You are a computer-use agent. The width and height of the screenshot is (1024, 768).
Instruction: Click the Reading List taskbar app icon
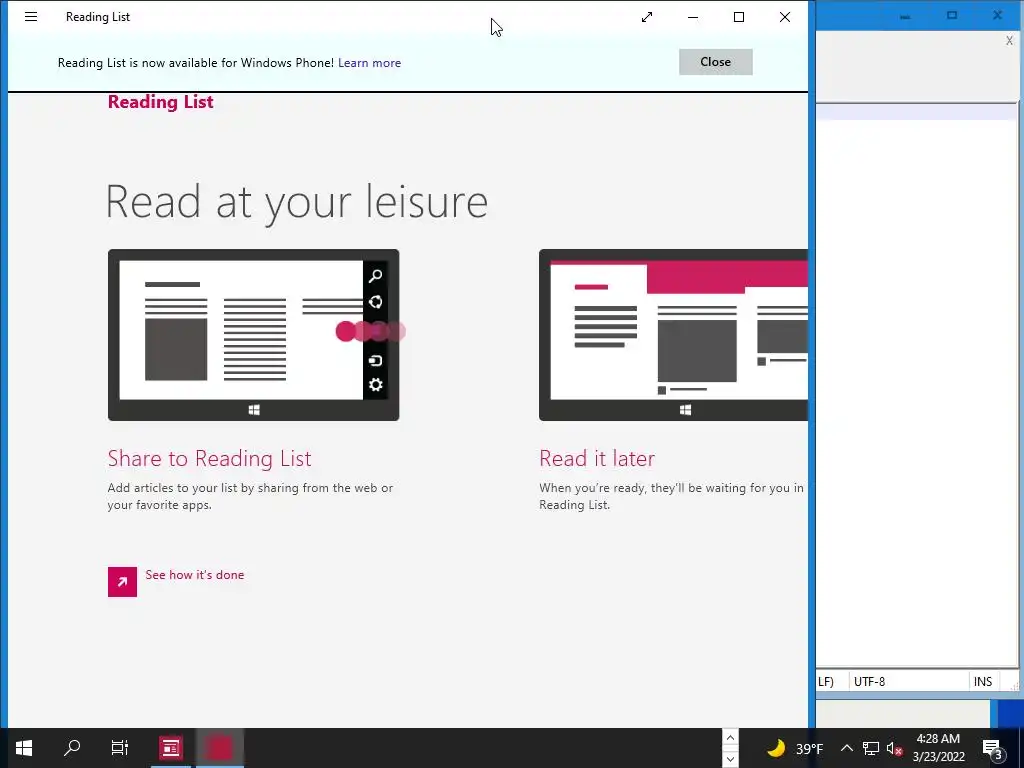coord(171,748)
